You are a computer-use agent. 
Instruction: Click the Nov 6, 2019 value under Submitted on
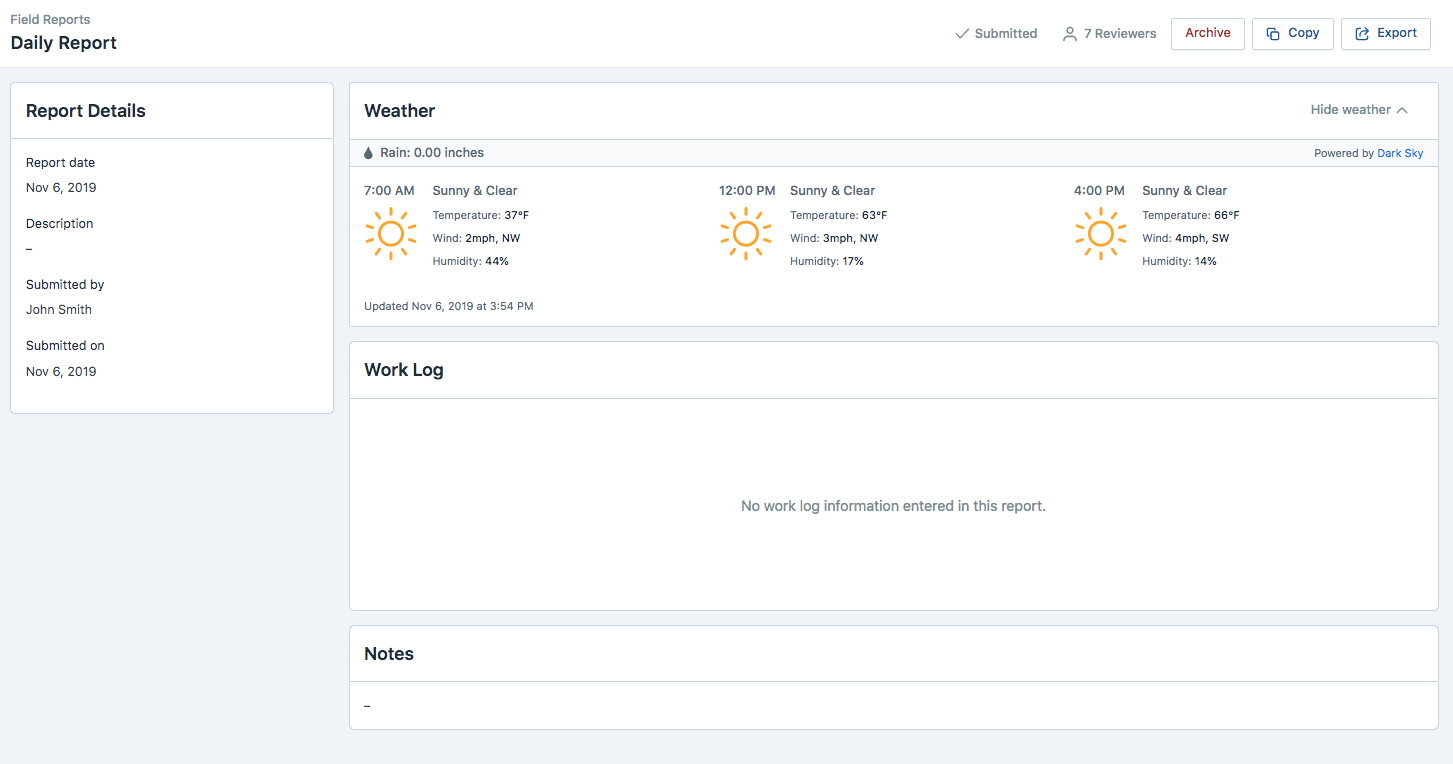coord(61,371)
